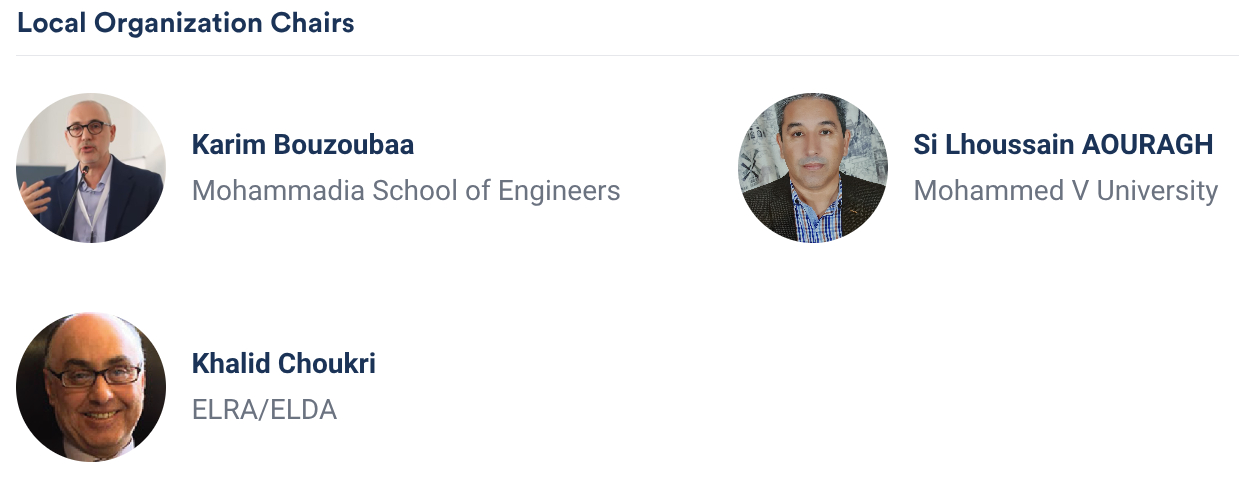The height and width of the screenshot is (479, 1239).
Task: Select the "Mohammed V University" affiliation
Action: [x=1065, y=190]
